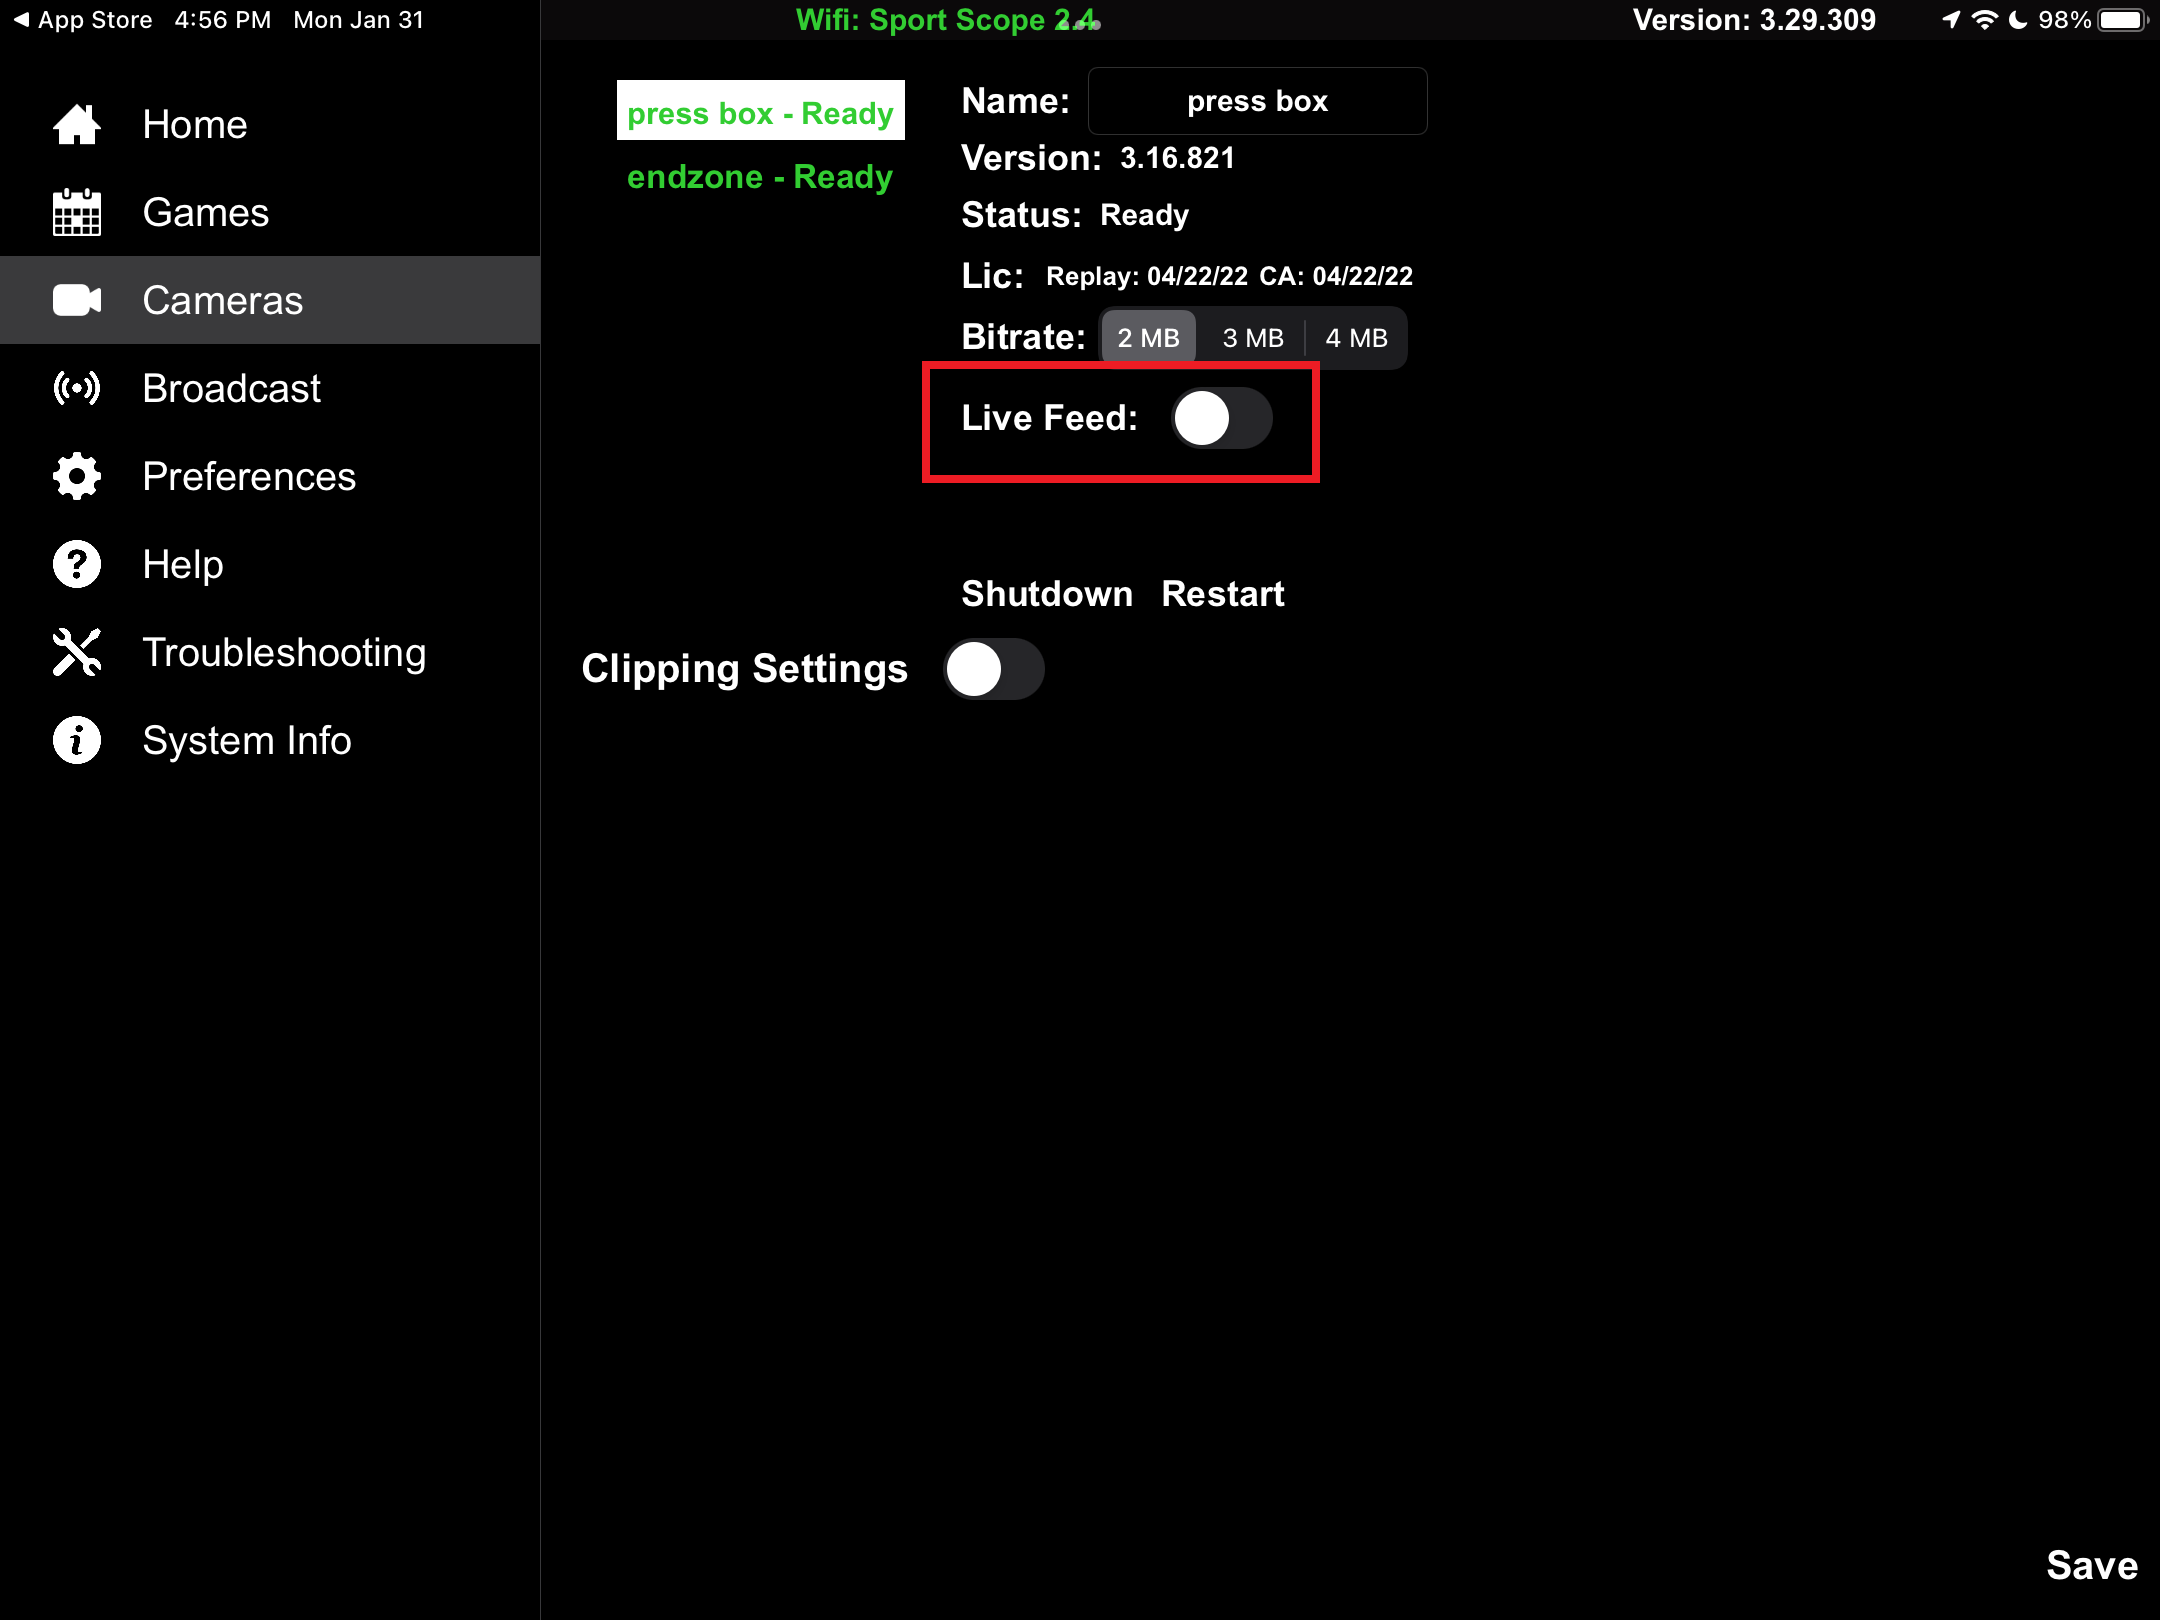
Task: Open Preferences via gear icon
Action: pos(77,476)
